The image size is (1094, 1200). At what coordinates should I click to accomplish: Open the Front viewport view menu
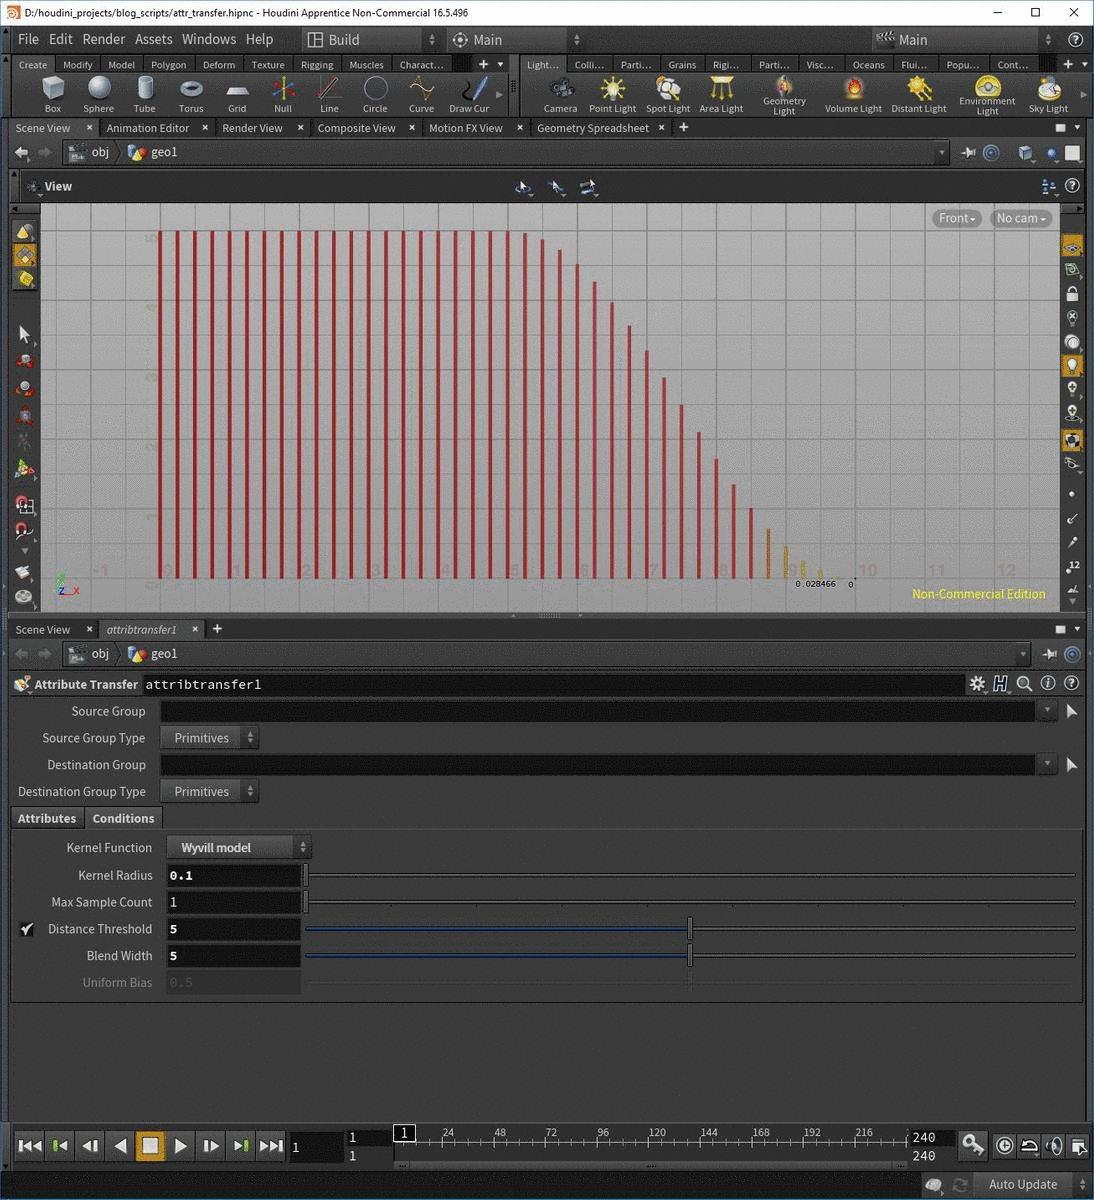pyautogui.click(x=956, y=218)
